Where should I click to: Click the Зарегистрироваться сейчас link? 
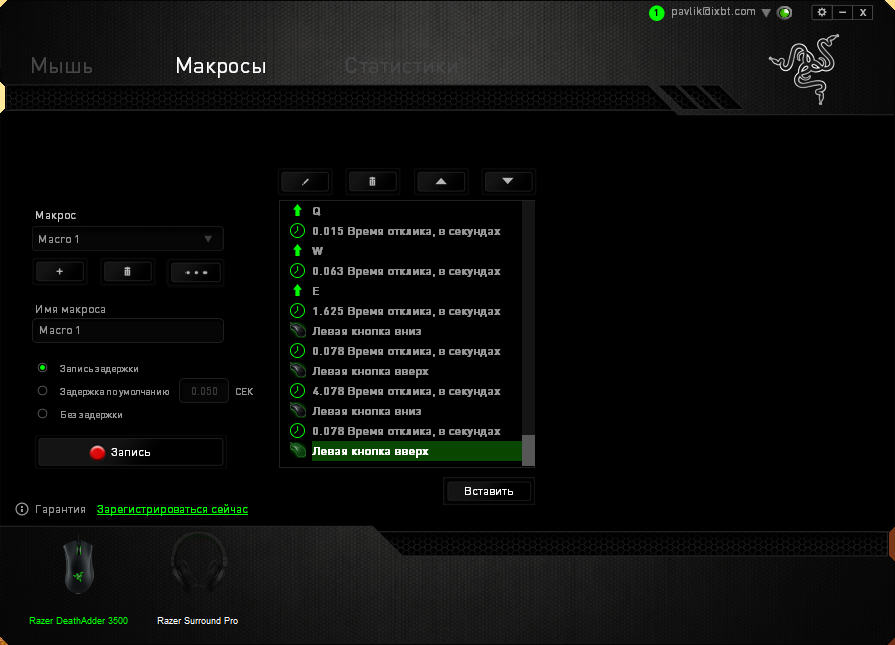172,510
